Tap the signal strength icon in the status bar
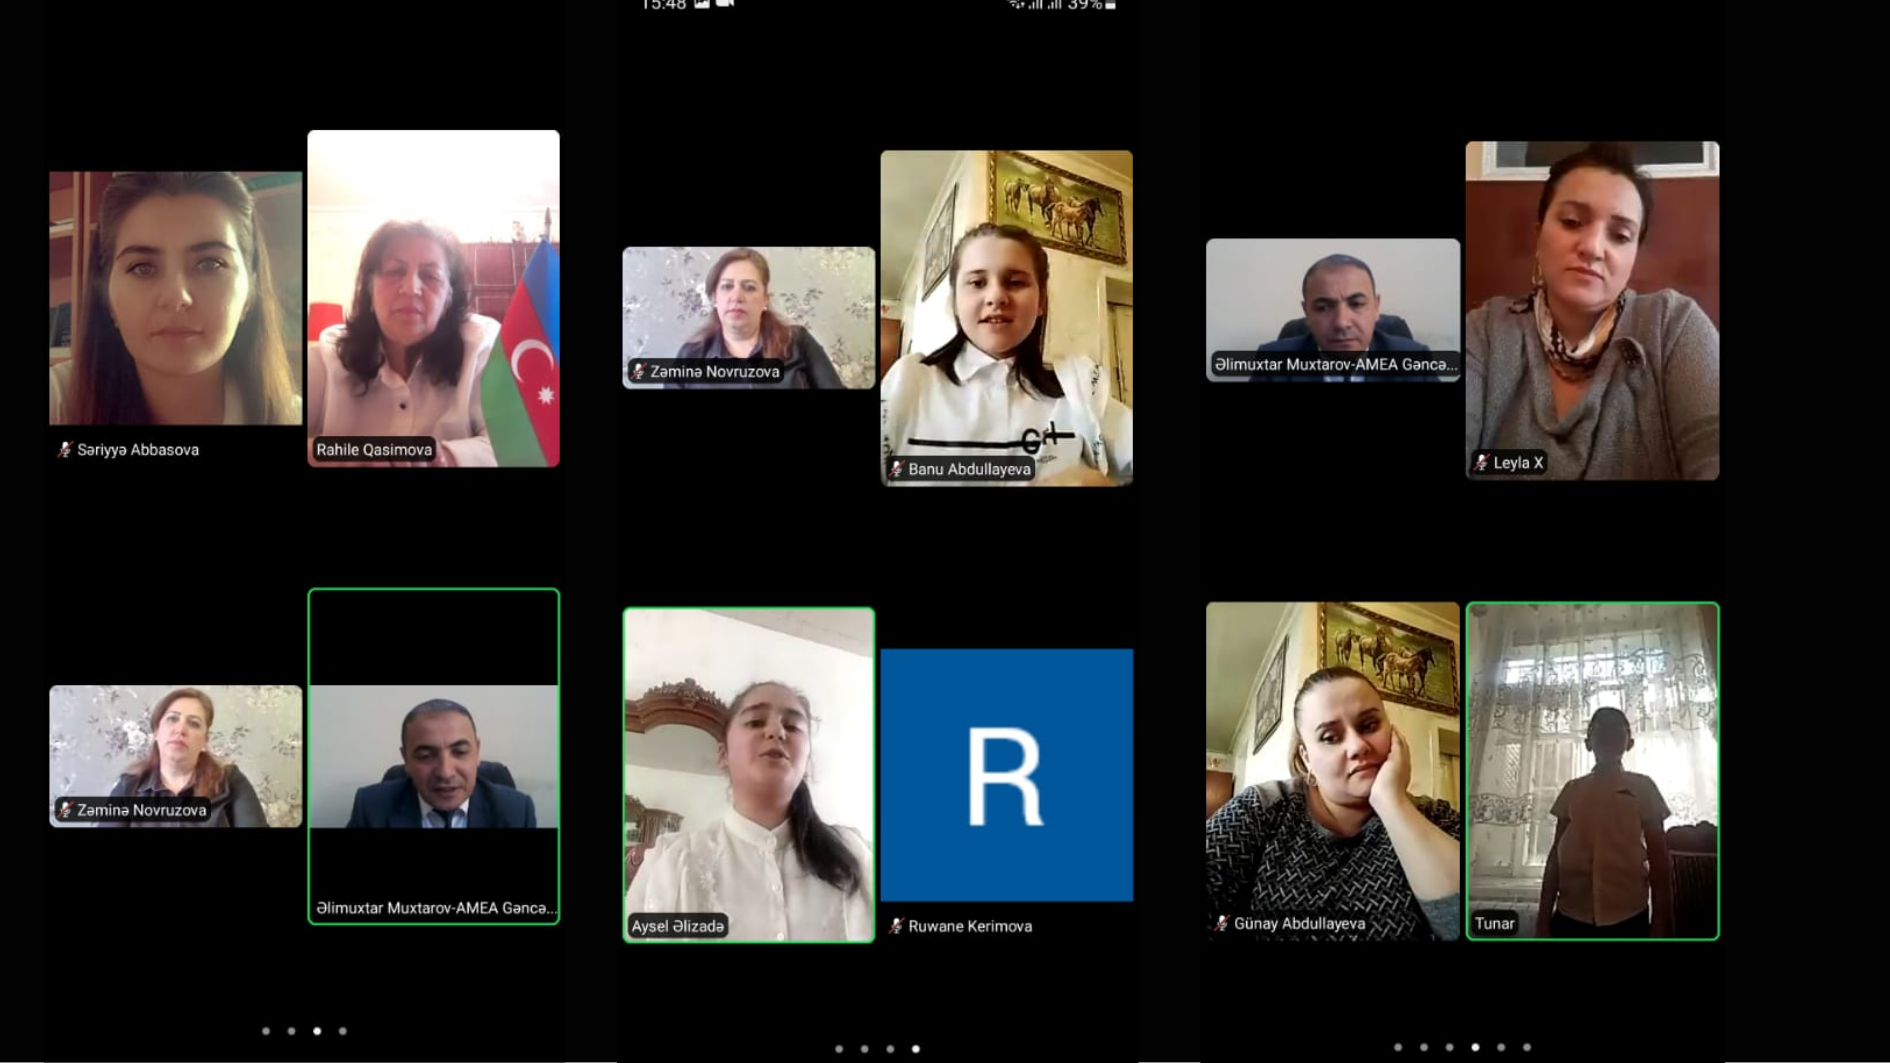This screenshot has height=1063, width=1890. coord(1042,5)
